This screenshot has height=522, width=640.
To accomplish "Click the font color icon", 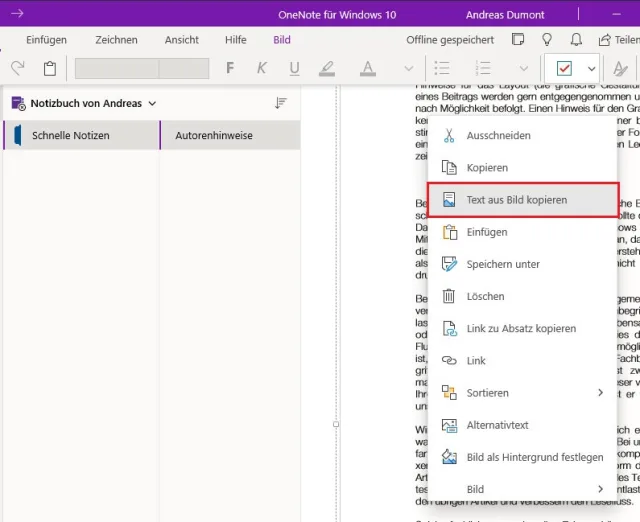I will pyautogui.click(x=367, y=68).
